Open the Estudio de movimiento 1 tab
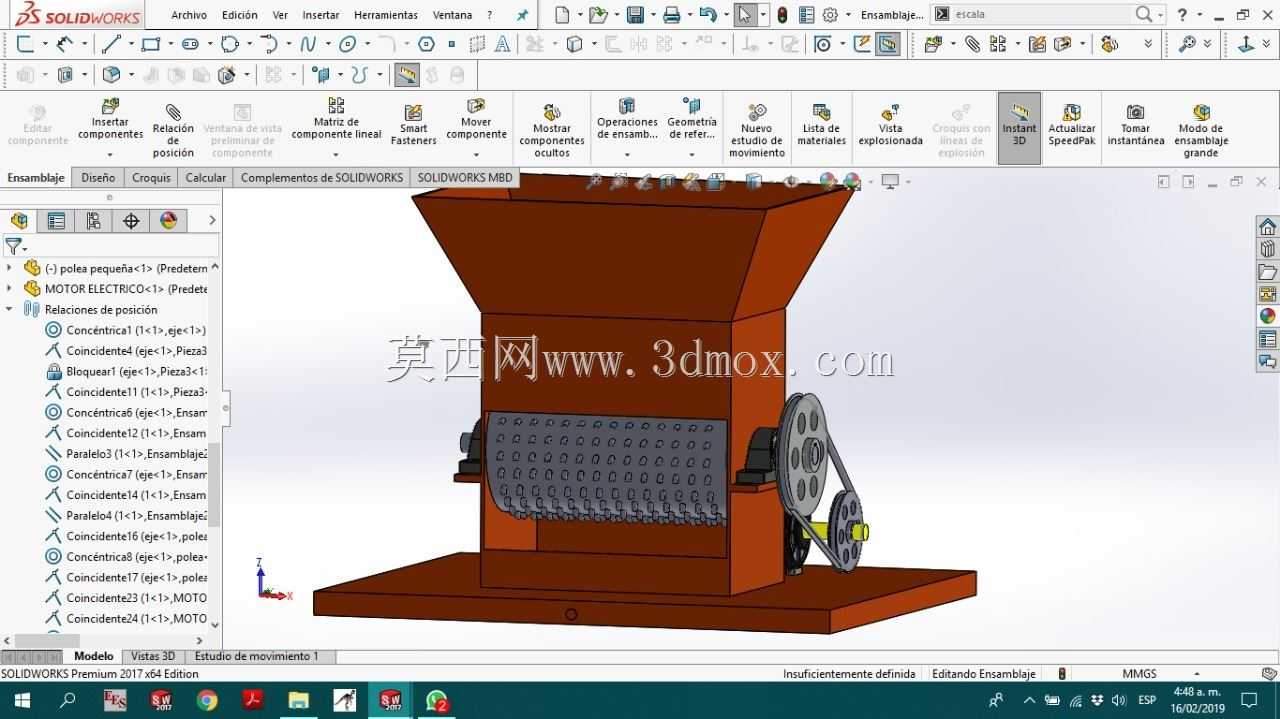Screen dimensions: 1280x719 click(257, 656)
